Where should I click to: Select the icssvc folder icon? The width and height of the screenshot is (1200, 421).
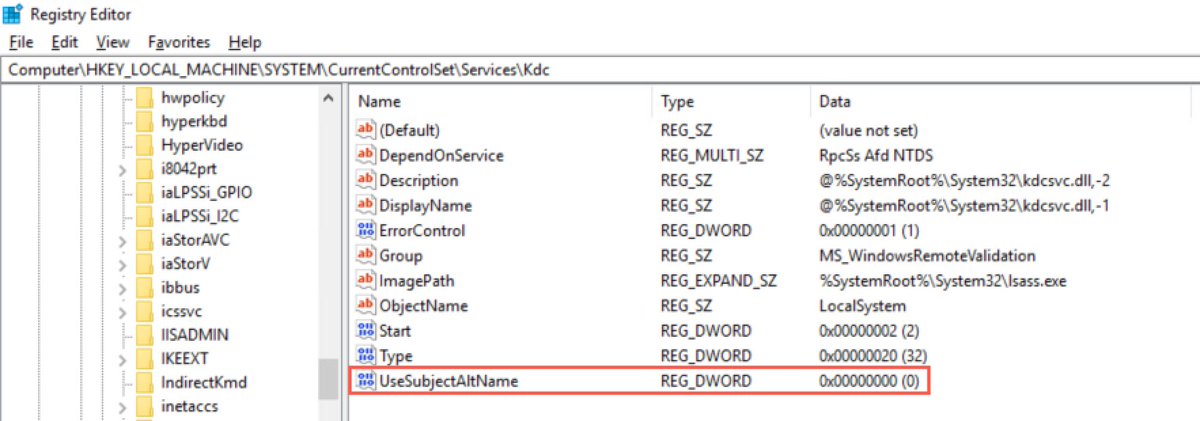click(x=144, y=311)
